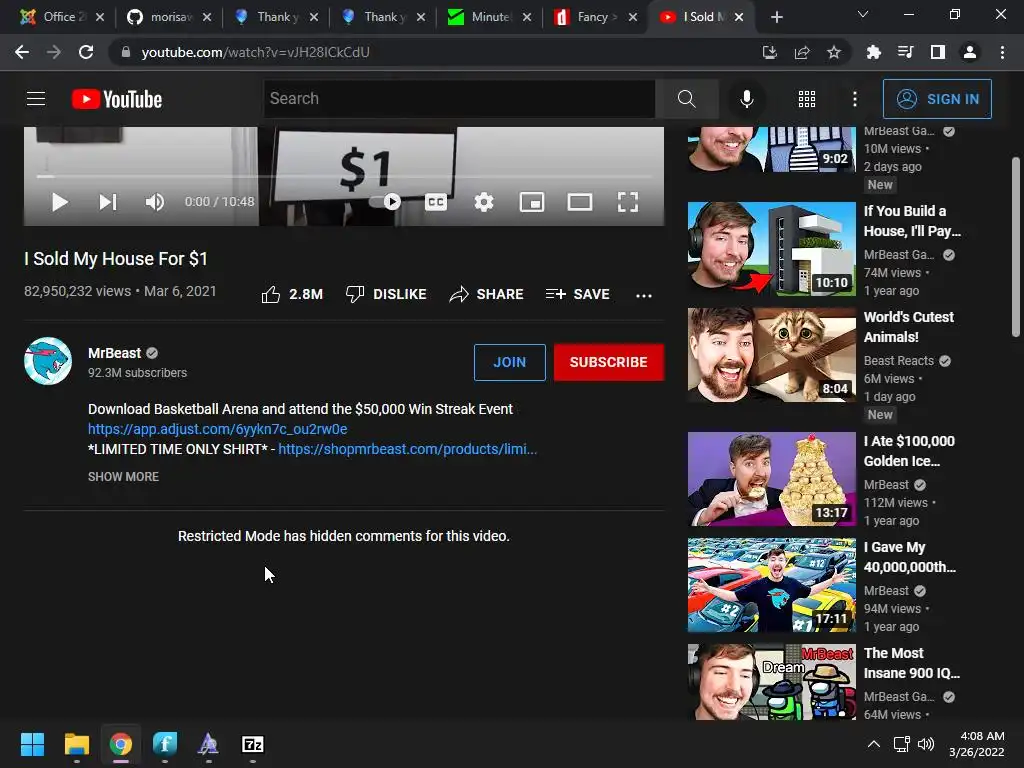
Task: Open the tab search dropdown chevron
Action: click(x=863, y=14)
